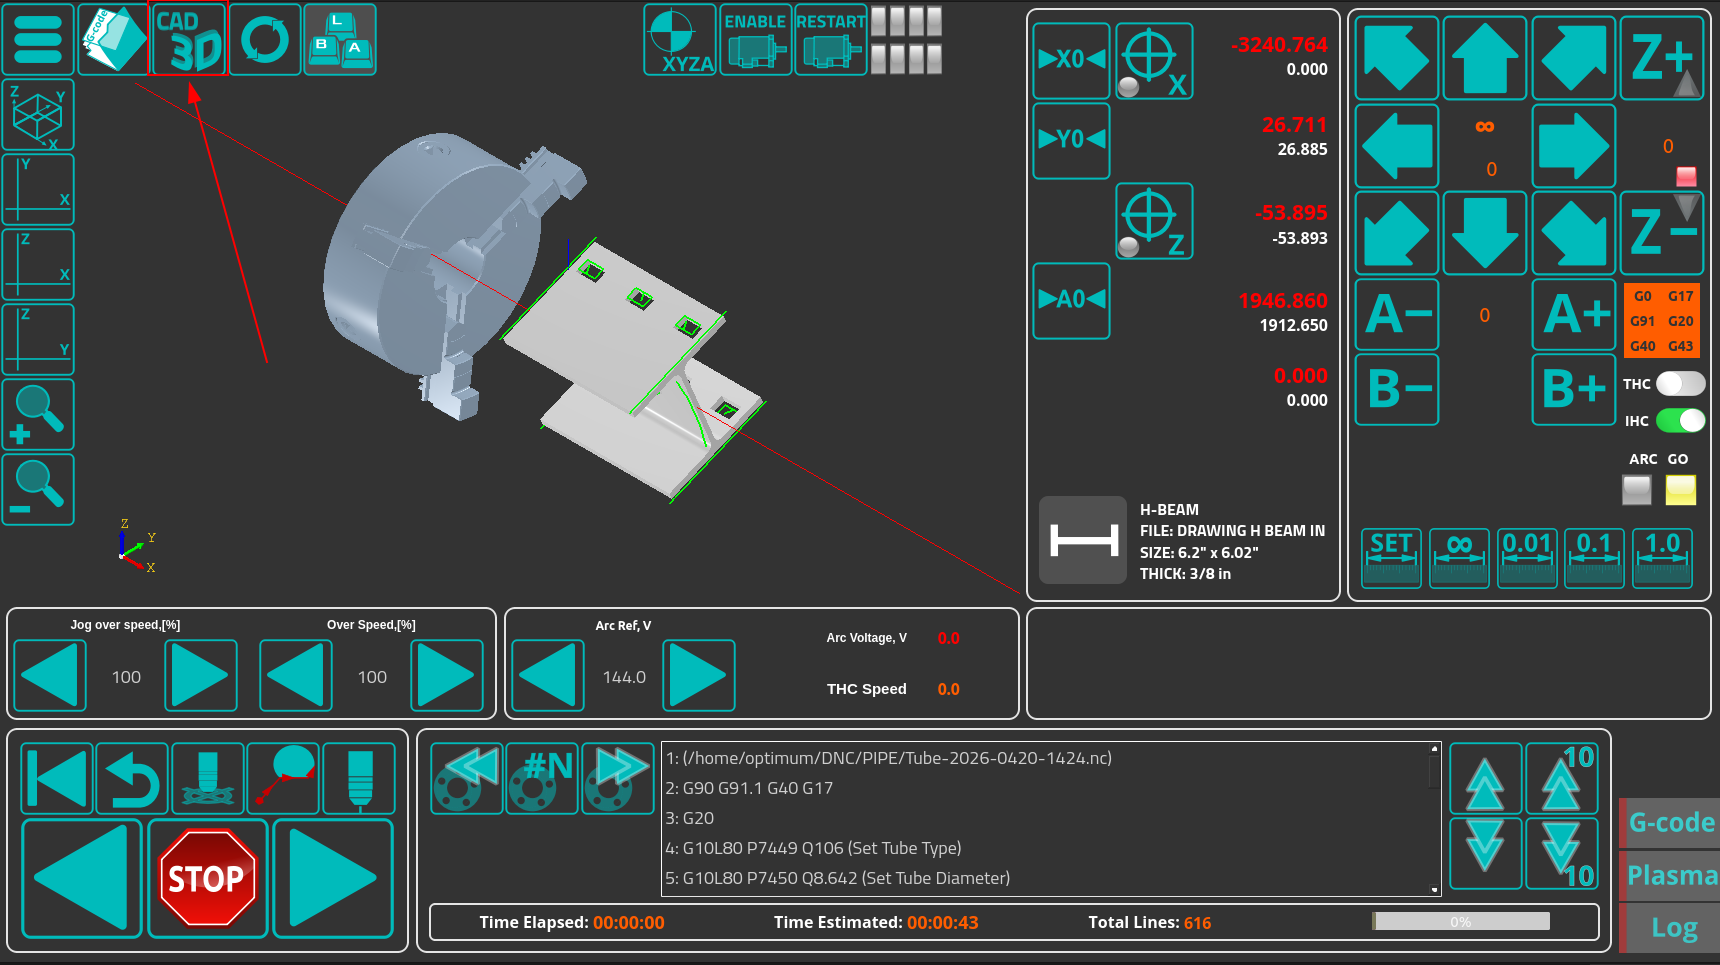The image size is (1720, 965).
Task: Switch to the Plasma tab
Action: (x=1670, y=875)
